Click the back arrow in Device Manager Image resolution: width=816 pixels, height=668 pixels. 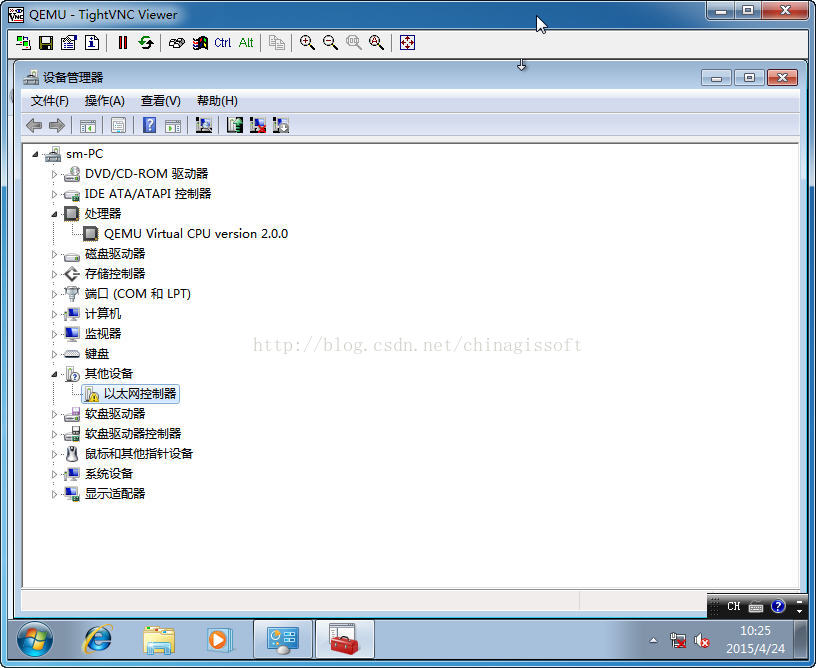(x=34, y=125)
